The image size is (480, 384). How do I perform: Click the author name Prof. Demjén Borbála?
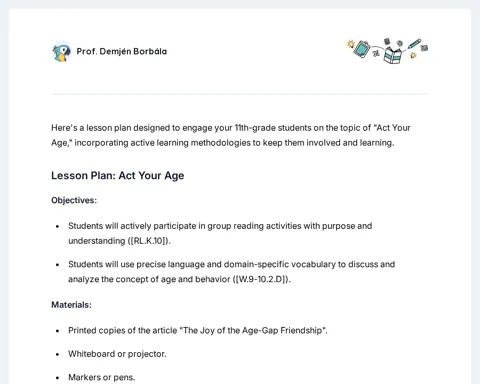tap(122, 51)
